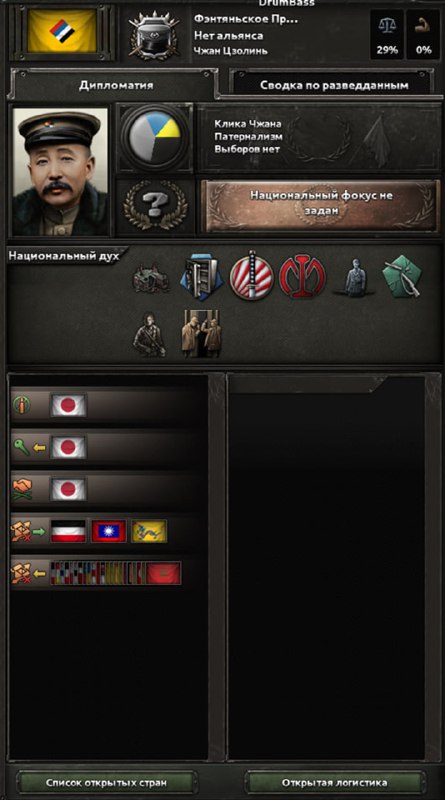Click the safe vault national spirit icon

pyautogui.click(x=201, y=278)
